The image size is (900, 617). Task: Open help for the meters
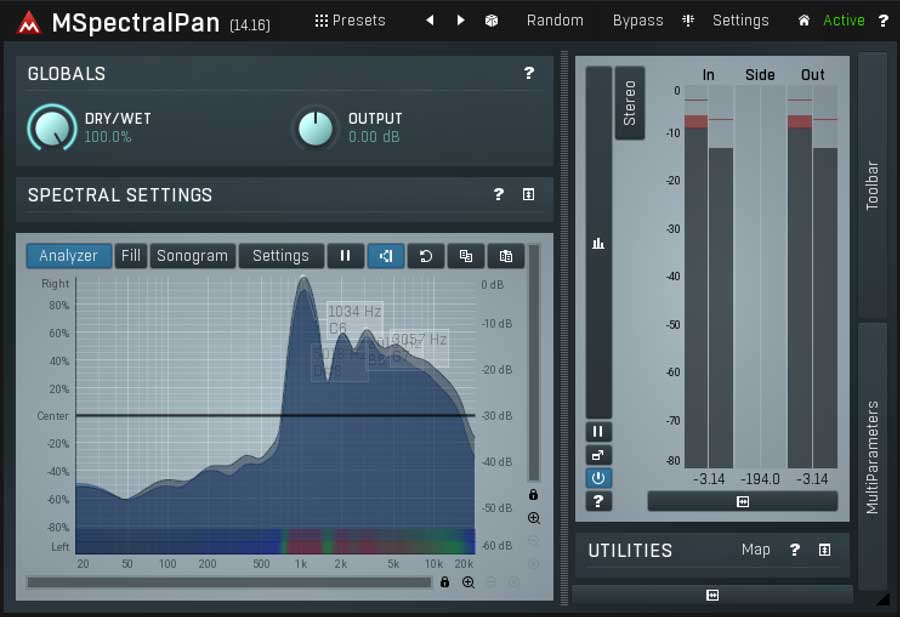[598, 502]
